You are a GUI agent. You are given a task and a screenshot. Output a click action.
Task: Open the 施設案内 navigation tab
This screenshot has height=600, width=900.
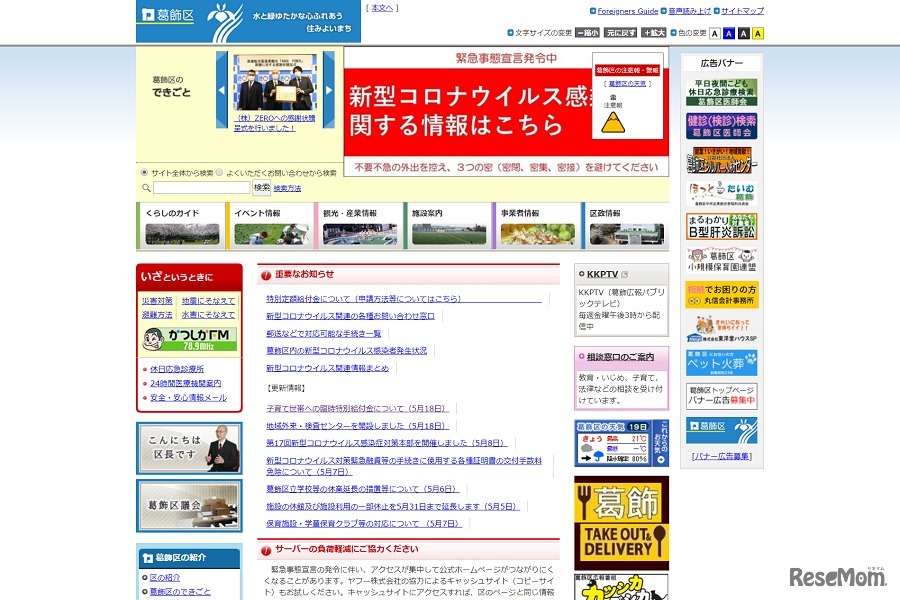(x=448, y=226)
